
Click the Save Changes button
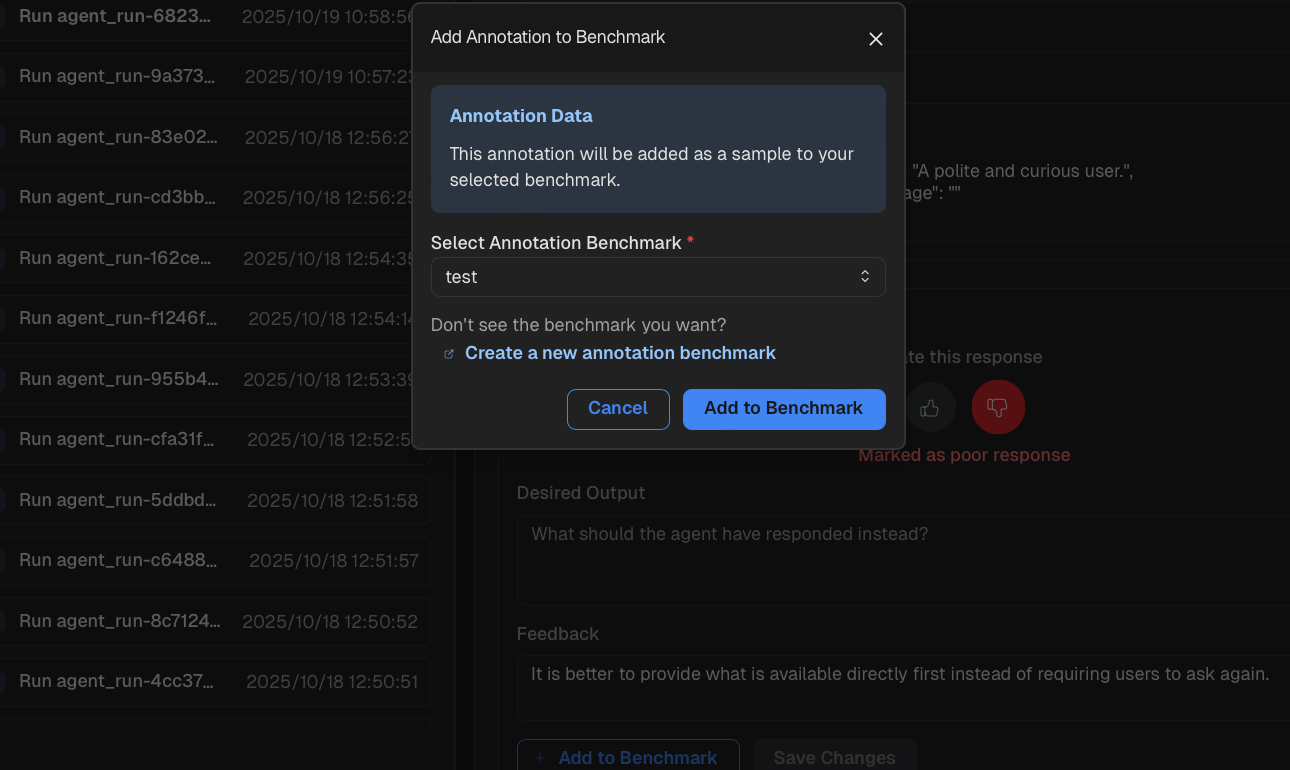[835, 757]
